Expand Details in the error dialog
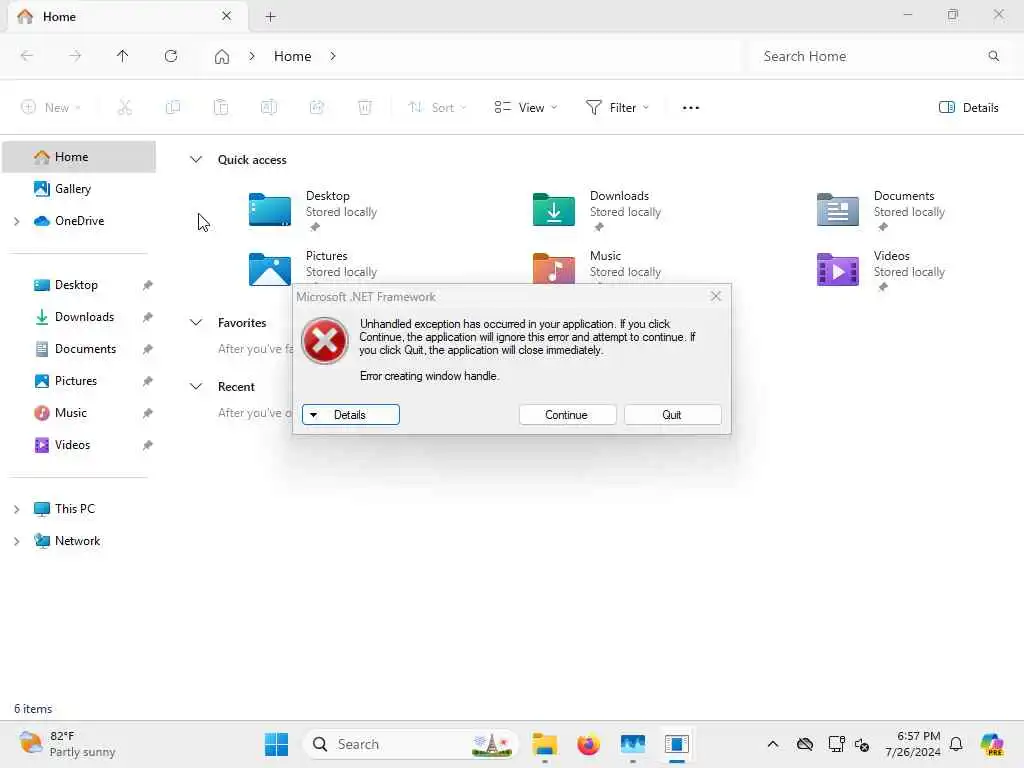 coord(351,415)
